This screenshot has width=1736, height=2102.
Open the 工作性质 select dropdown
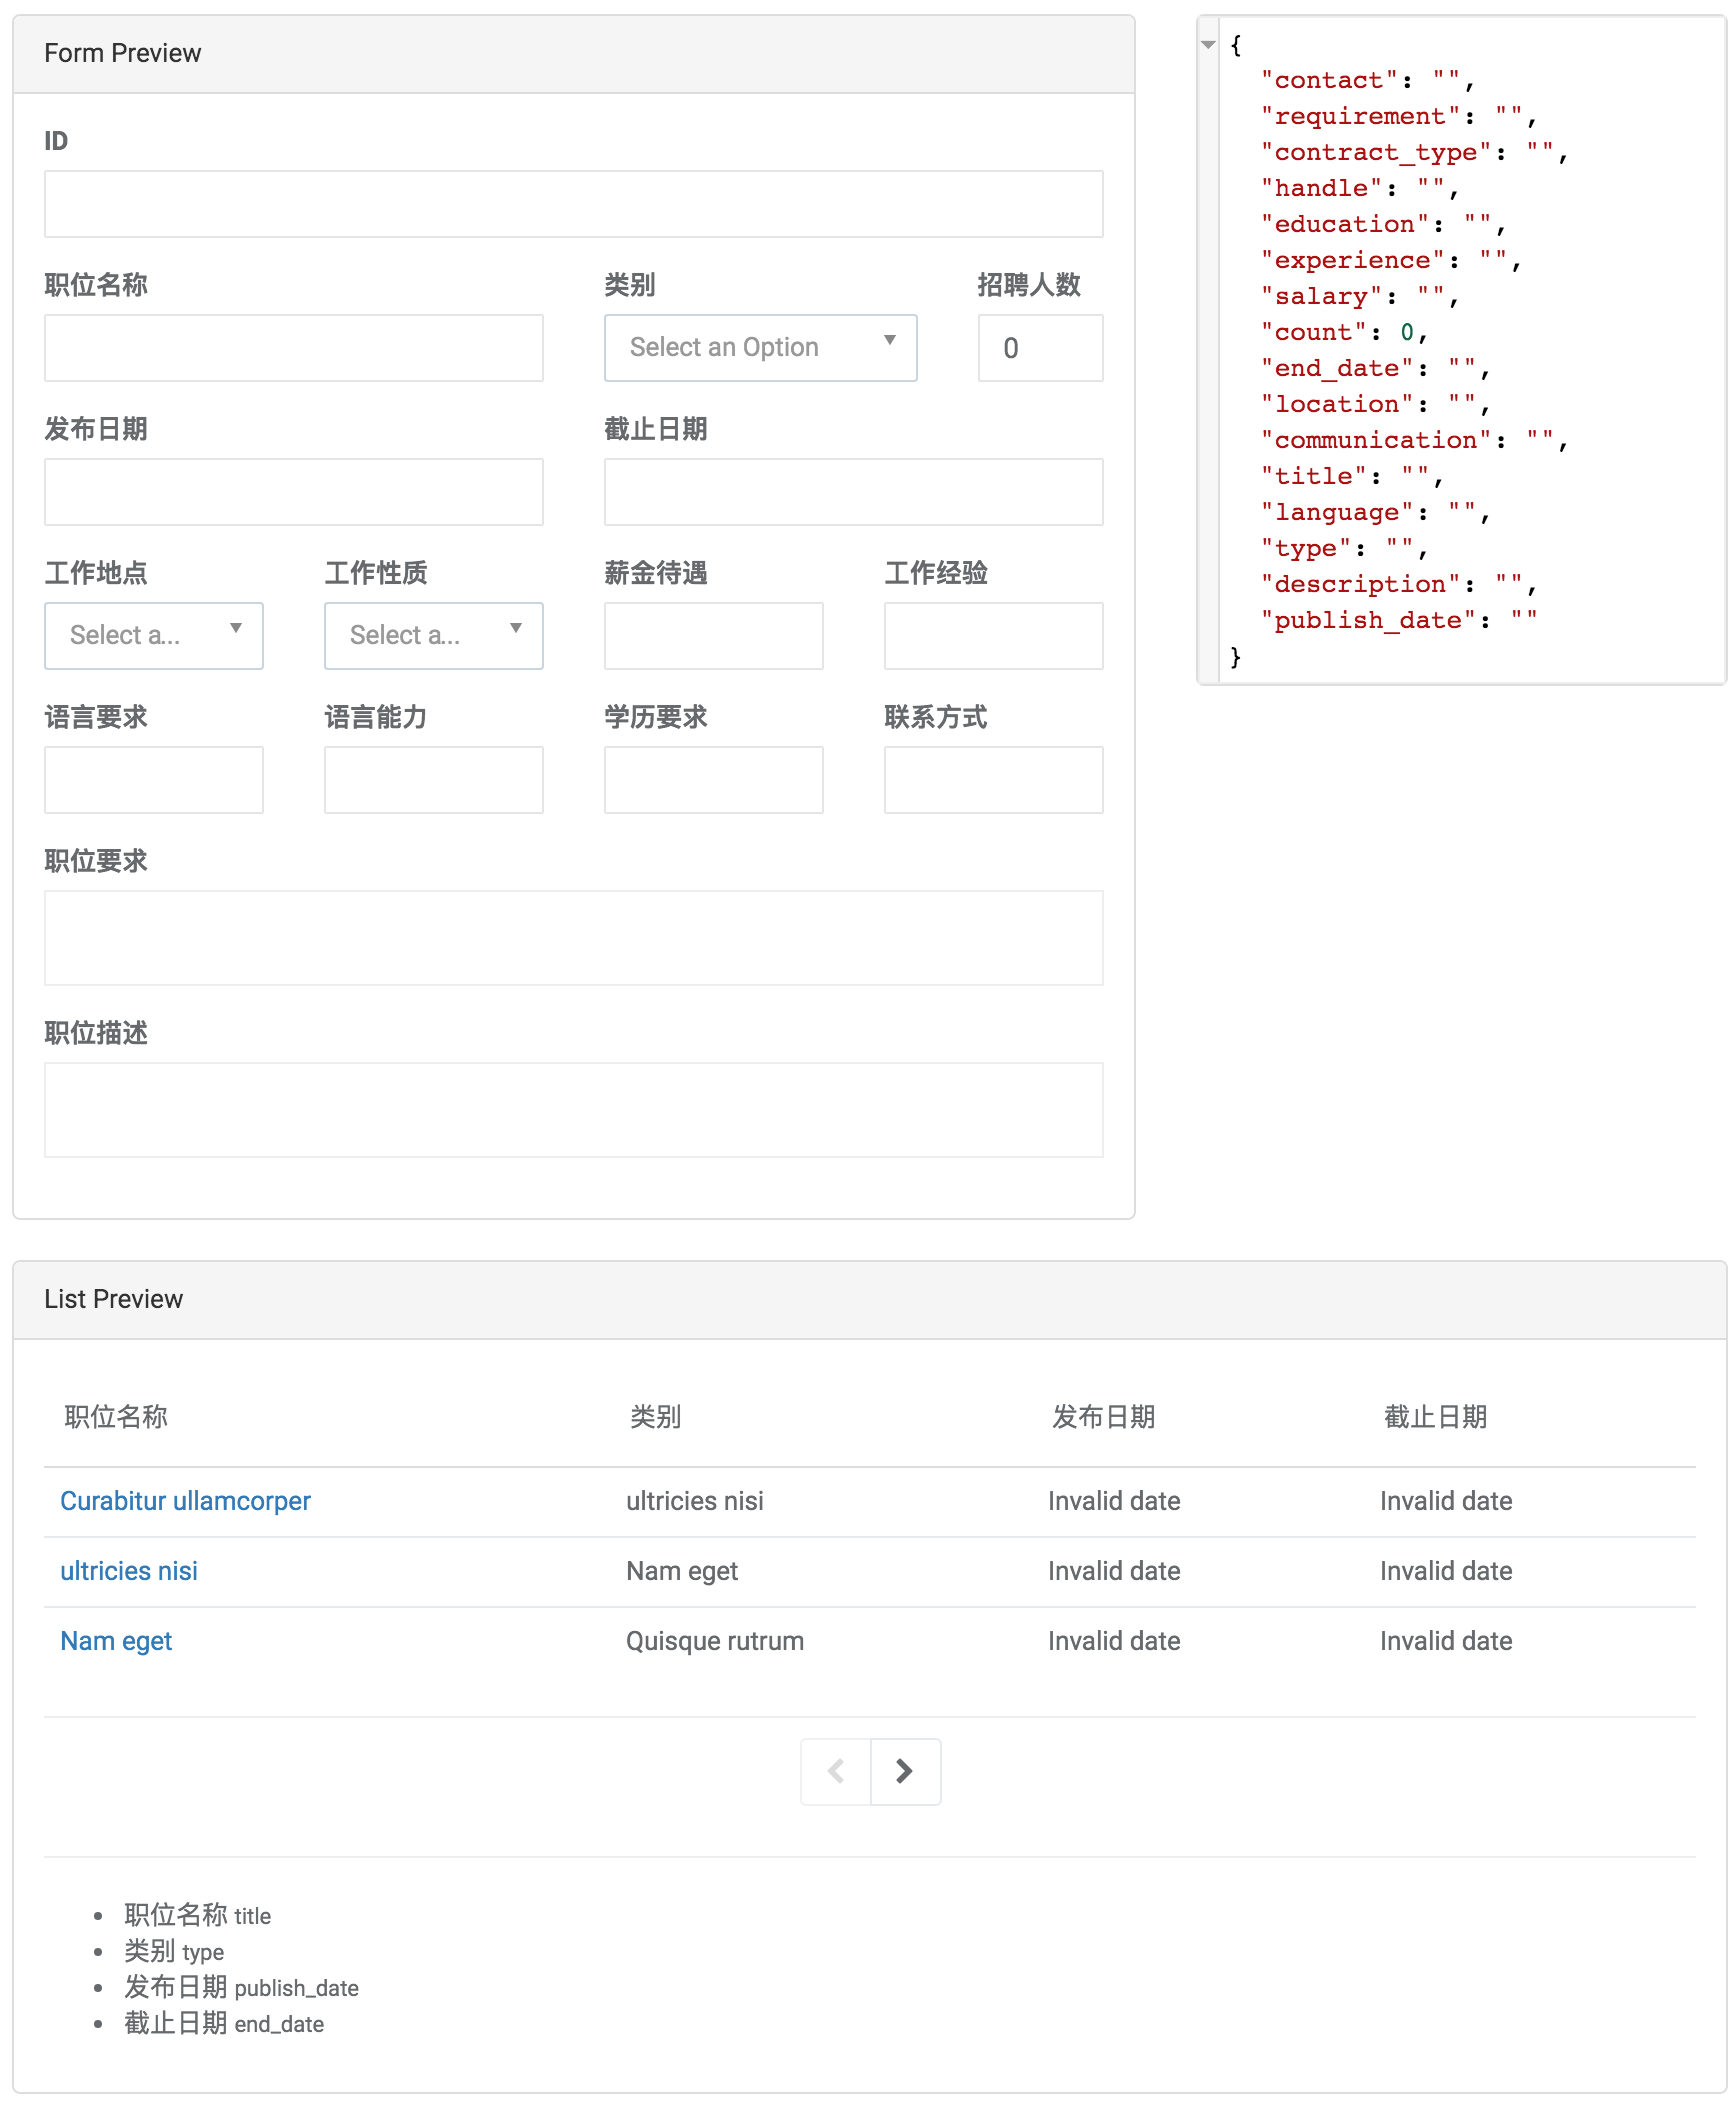click(434, 636)
